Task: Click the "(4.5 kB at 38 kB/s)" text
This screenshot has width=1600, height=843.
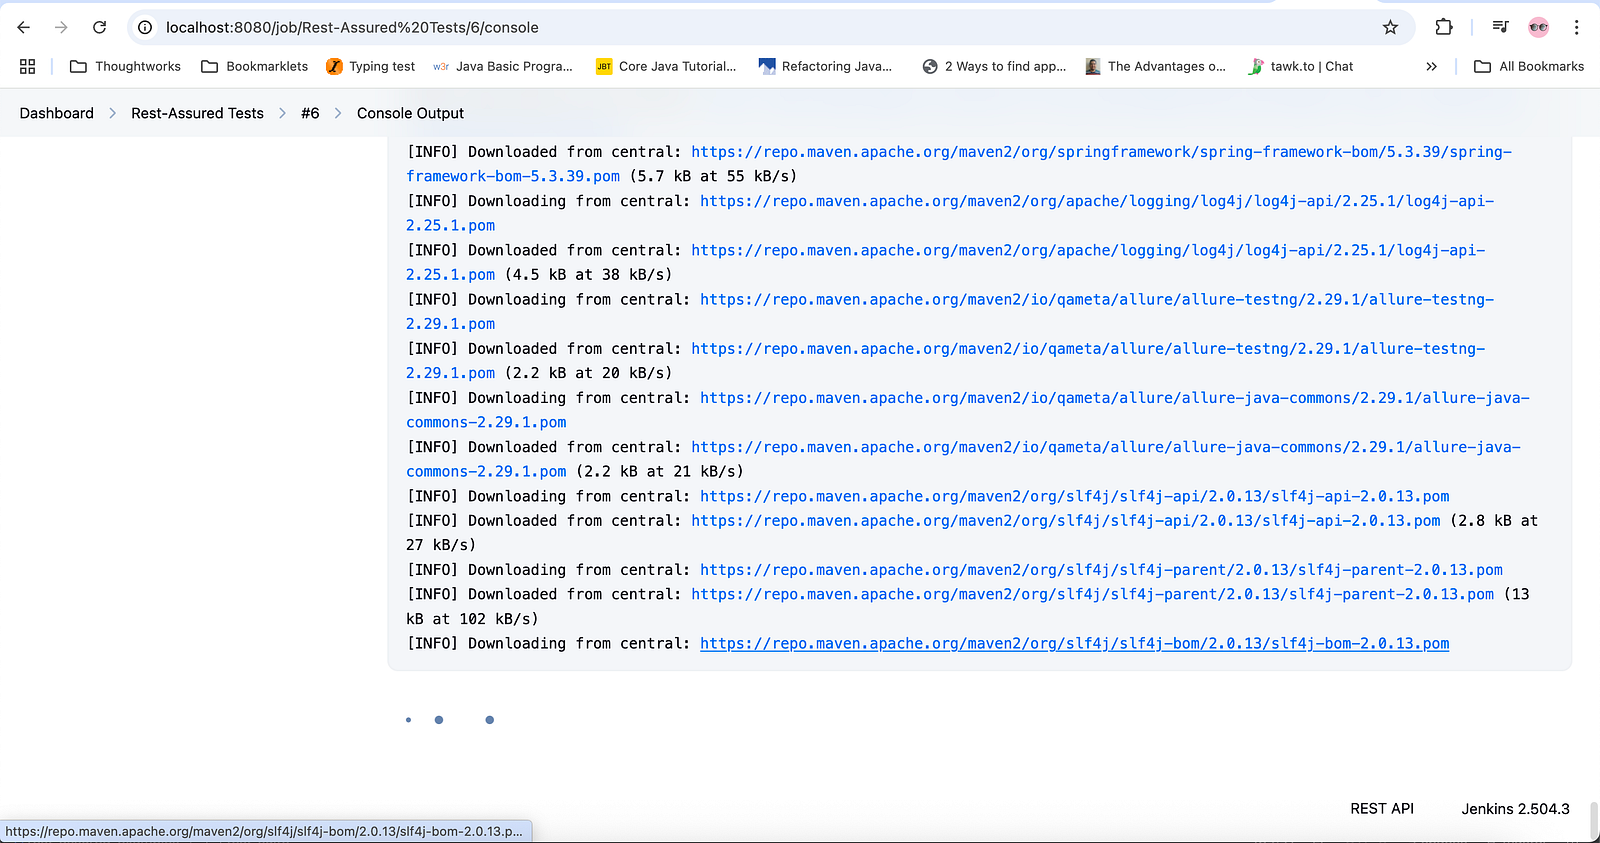Action: click(588, 274)
